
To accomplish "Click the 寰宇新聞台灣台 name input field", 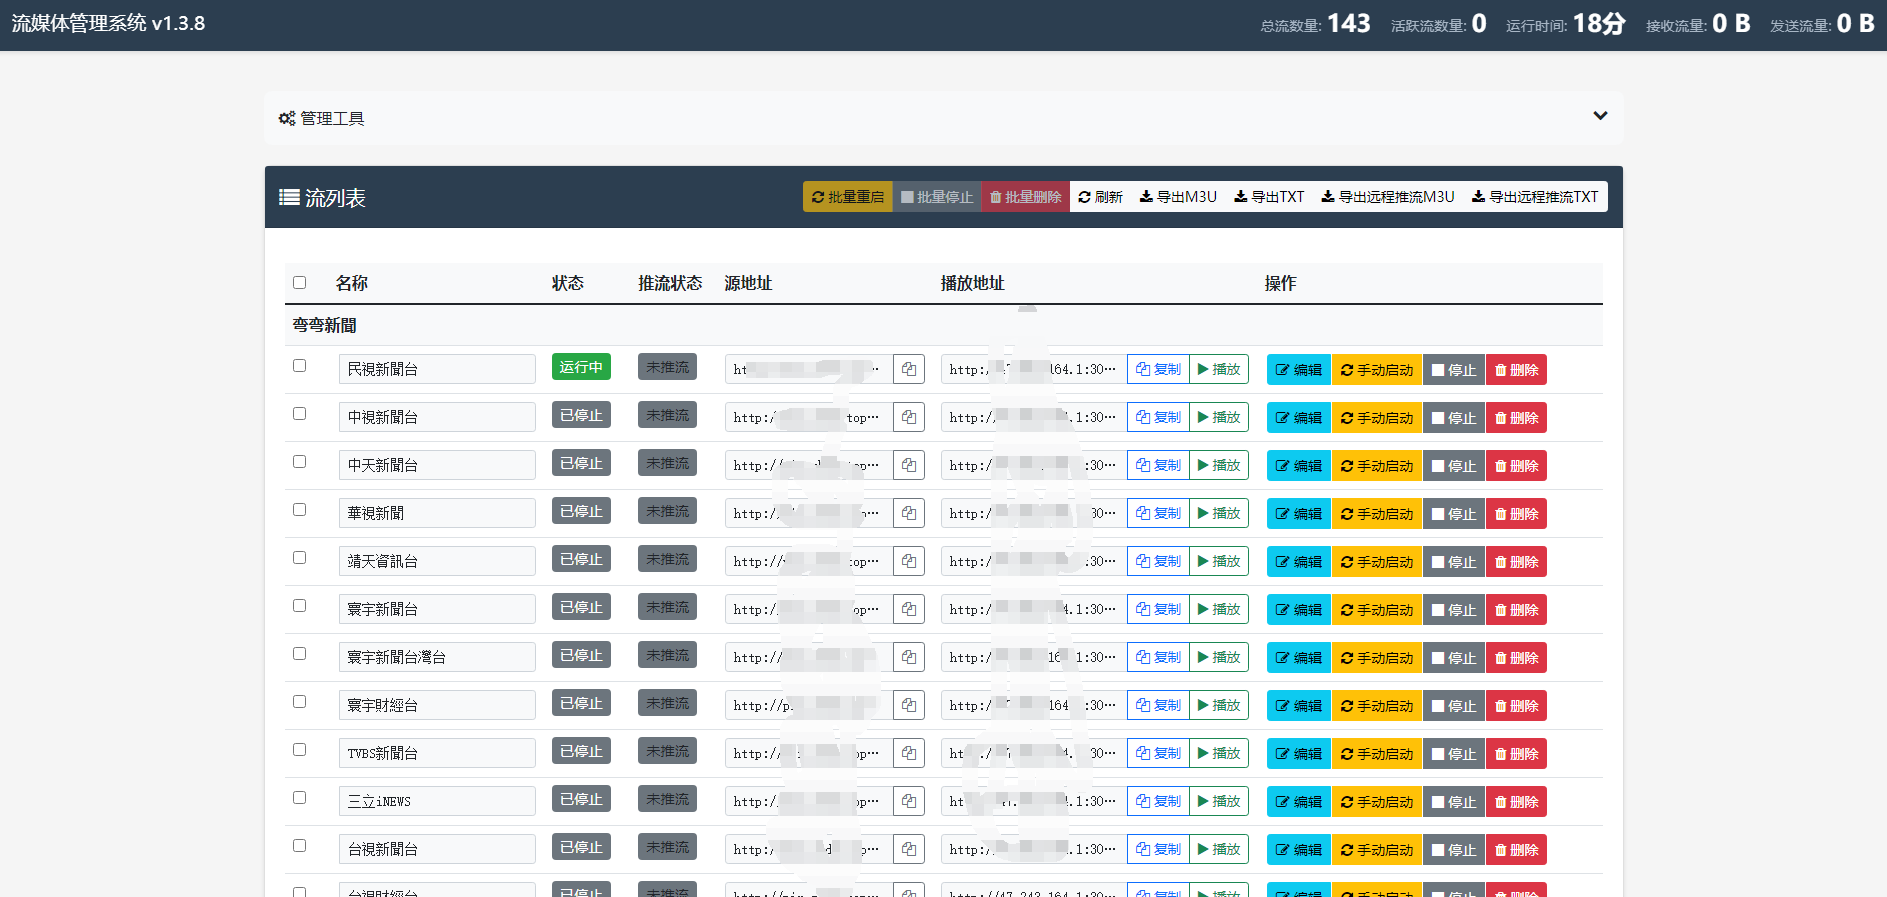I will pos(437,657).
